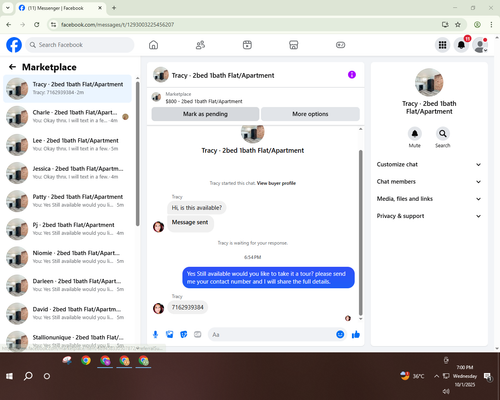Viewport: 500px width, 400px height.
Task: Reload the page in Chrome
Action: click(37, 24)
